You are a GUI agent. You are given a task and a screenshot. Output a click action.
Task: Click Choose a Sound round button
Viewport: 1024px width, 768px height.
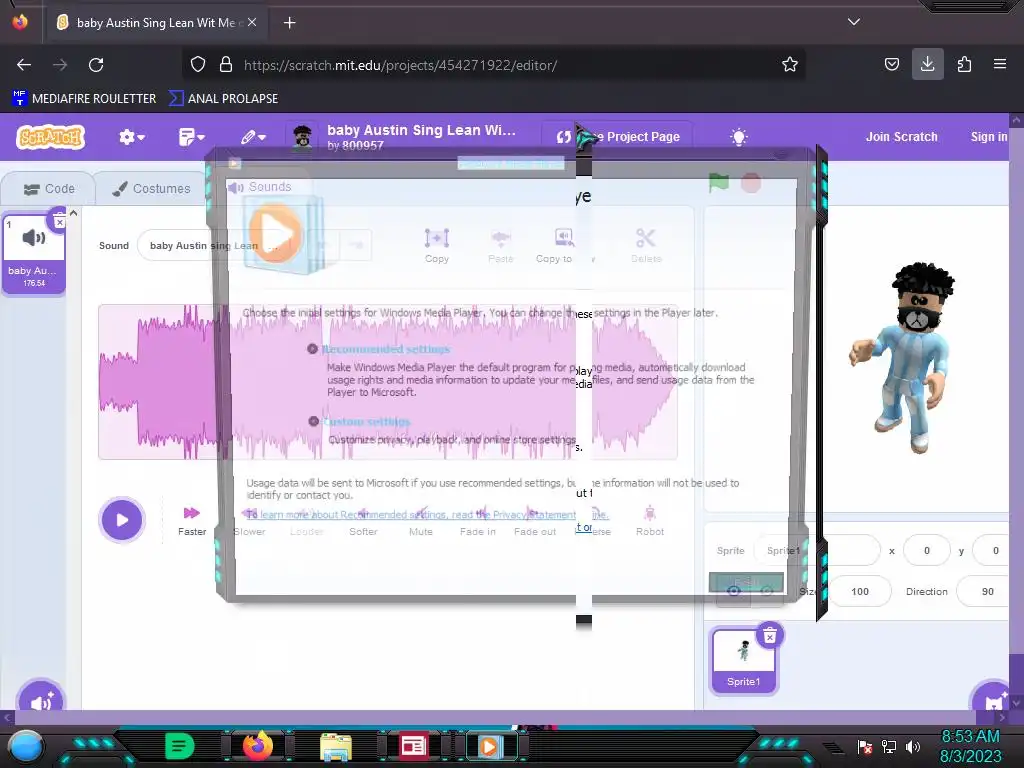pos(40,702)
